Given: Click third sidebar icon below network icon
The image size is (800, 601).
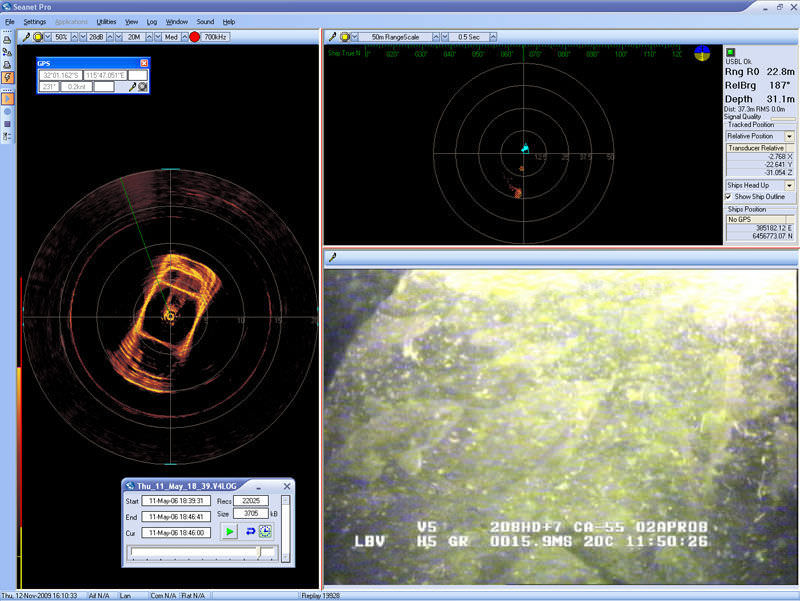Looking at the screenshot, I should [7, 65].
